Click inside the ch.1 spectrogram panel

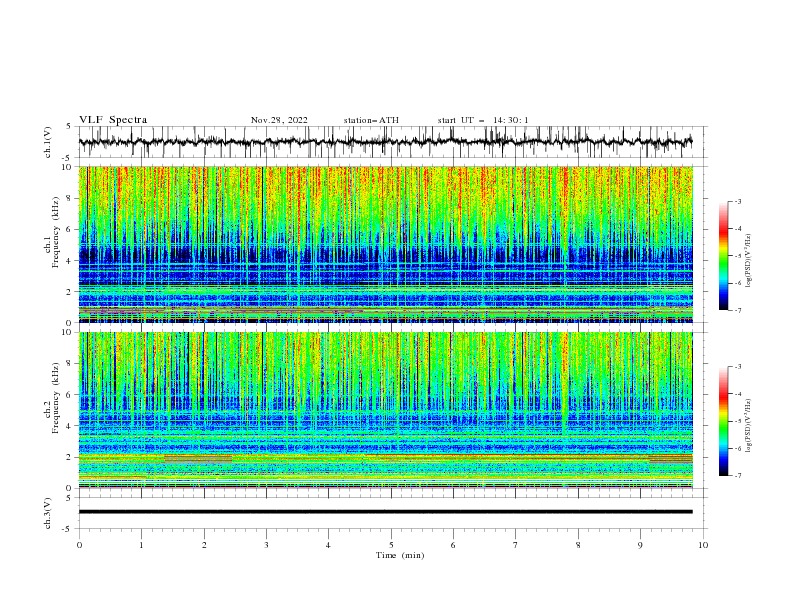(x=385, y=244)
